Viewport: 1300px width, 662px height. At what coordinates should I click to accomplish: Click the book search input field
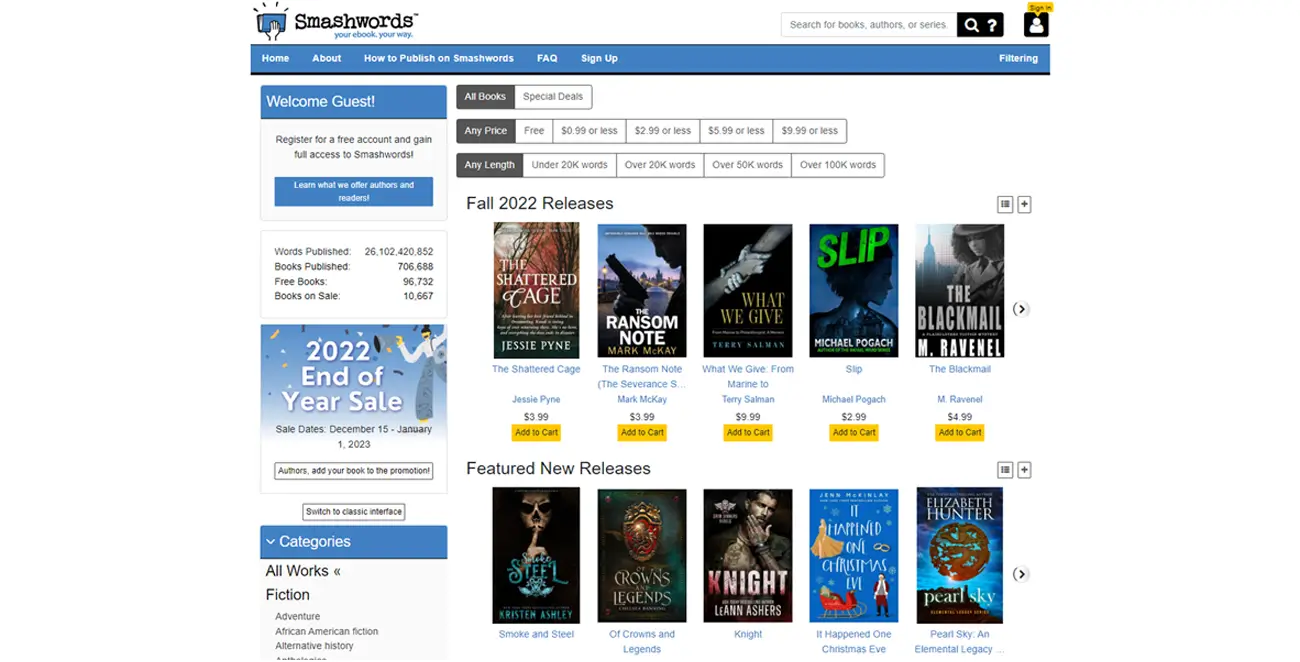(868, 24)
